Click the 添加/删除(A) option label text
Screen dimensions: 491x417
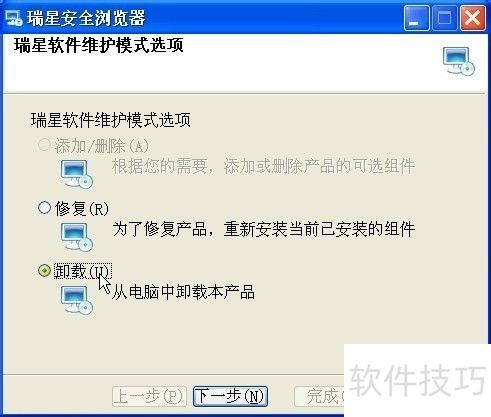click(102, 146)
